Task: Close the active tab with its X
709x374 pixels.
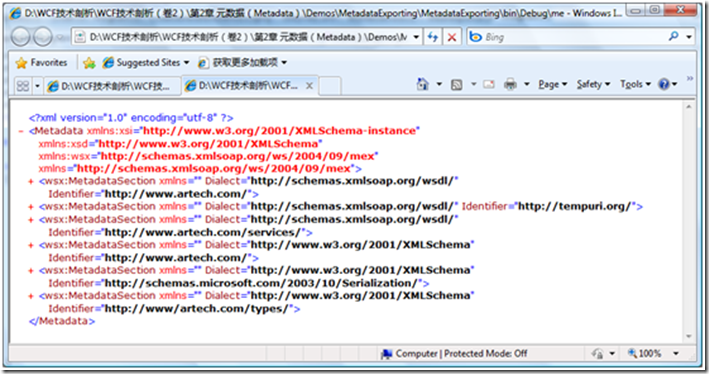Action: [x=309, y=85]
